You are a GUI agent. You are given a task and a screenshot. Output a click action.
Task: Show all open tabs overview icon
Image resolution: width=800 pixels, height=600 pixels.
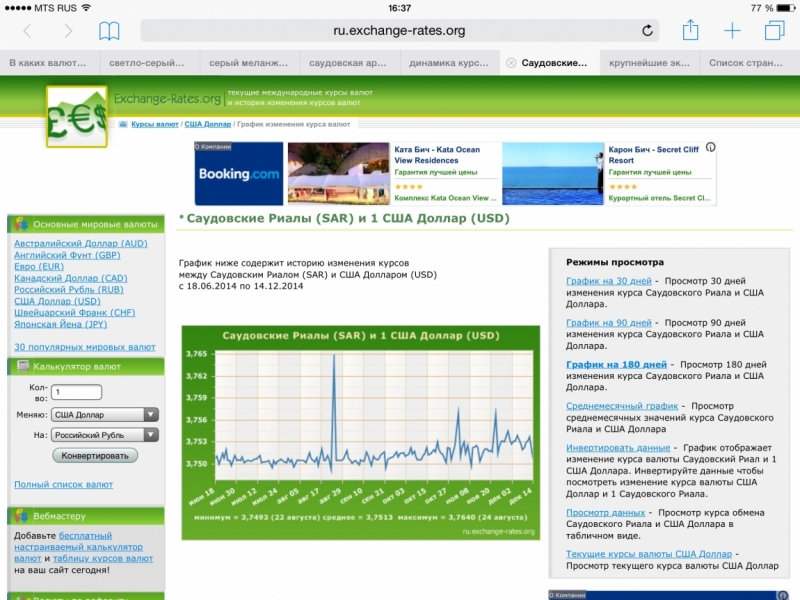pyautogui.click(x=774, y=31)
